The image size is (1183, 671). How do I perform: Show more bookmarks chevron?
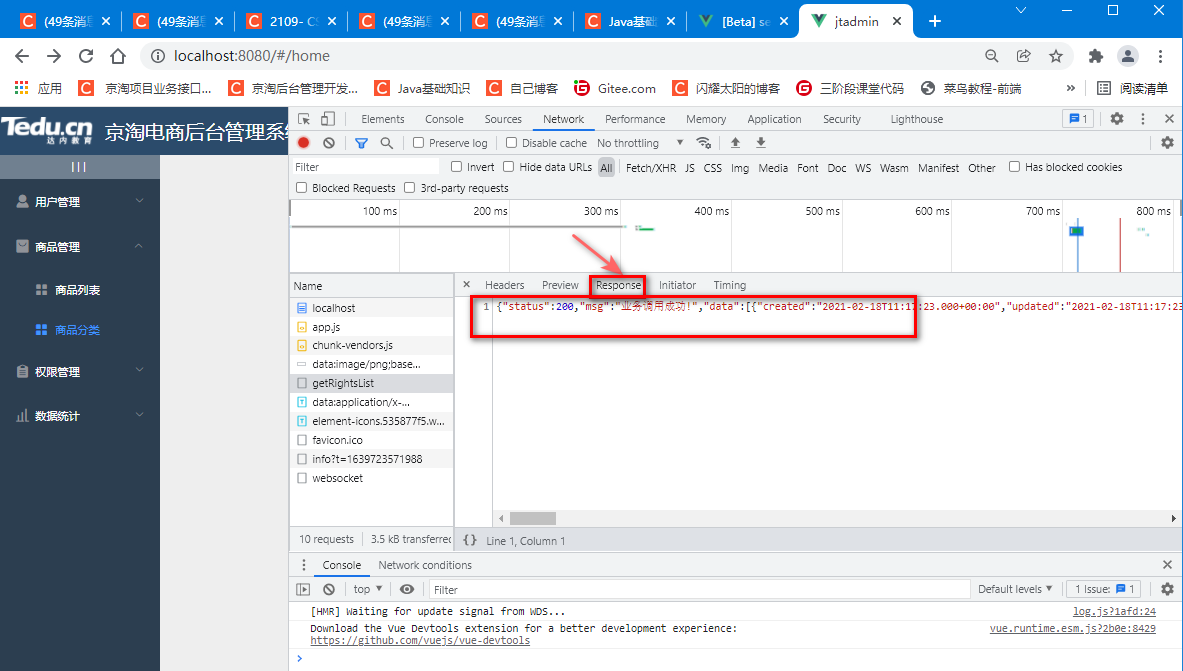pos(1071,88)
